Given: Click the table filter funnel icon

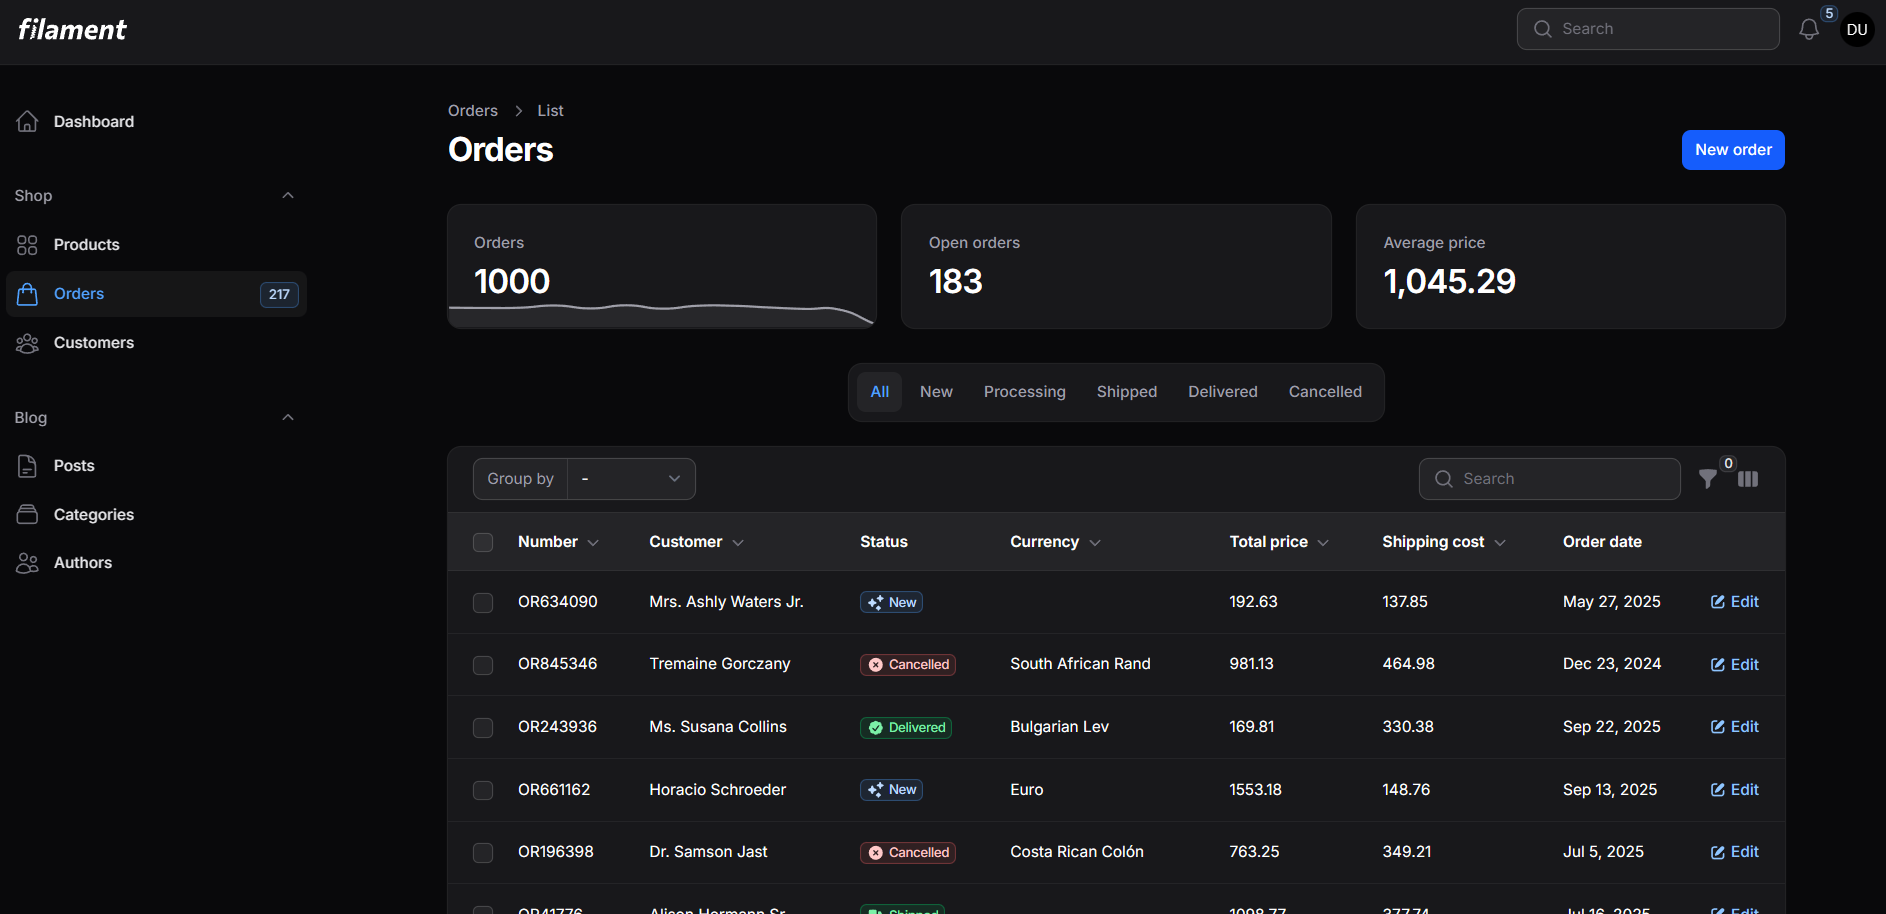Looking at the screenshot, I should tap(1708, 480).
